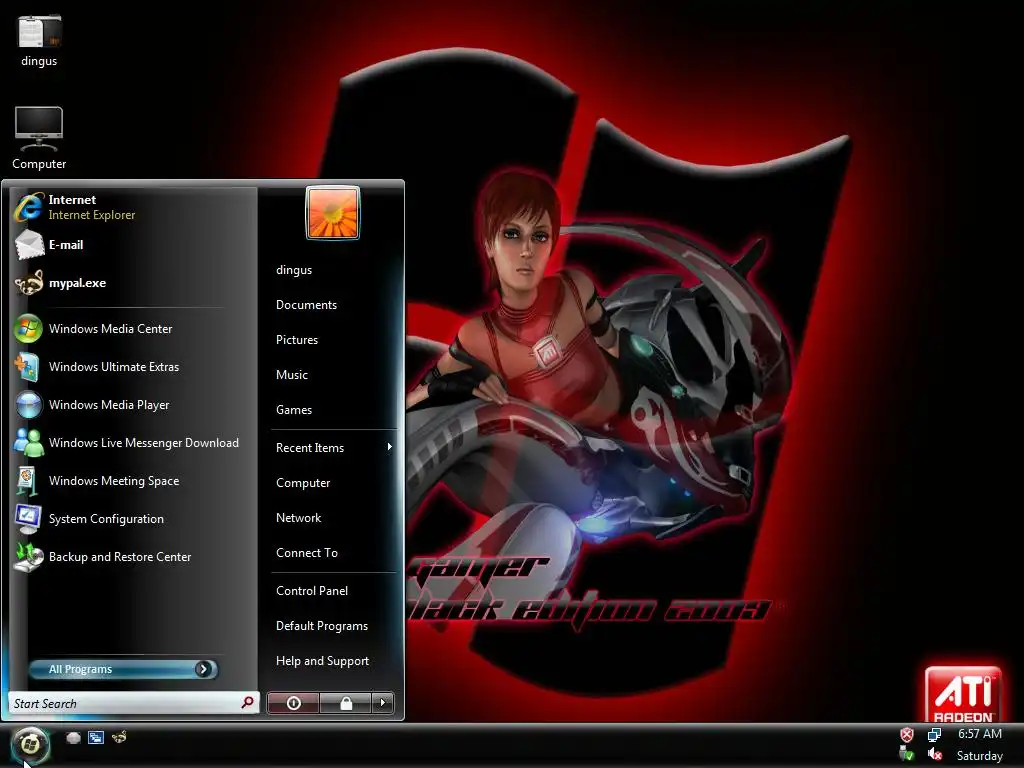Open Computer from Start menu right pane

click(x=303, y=483)
